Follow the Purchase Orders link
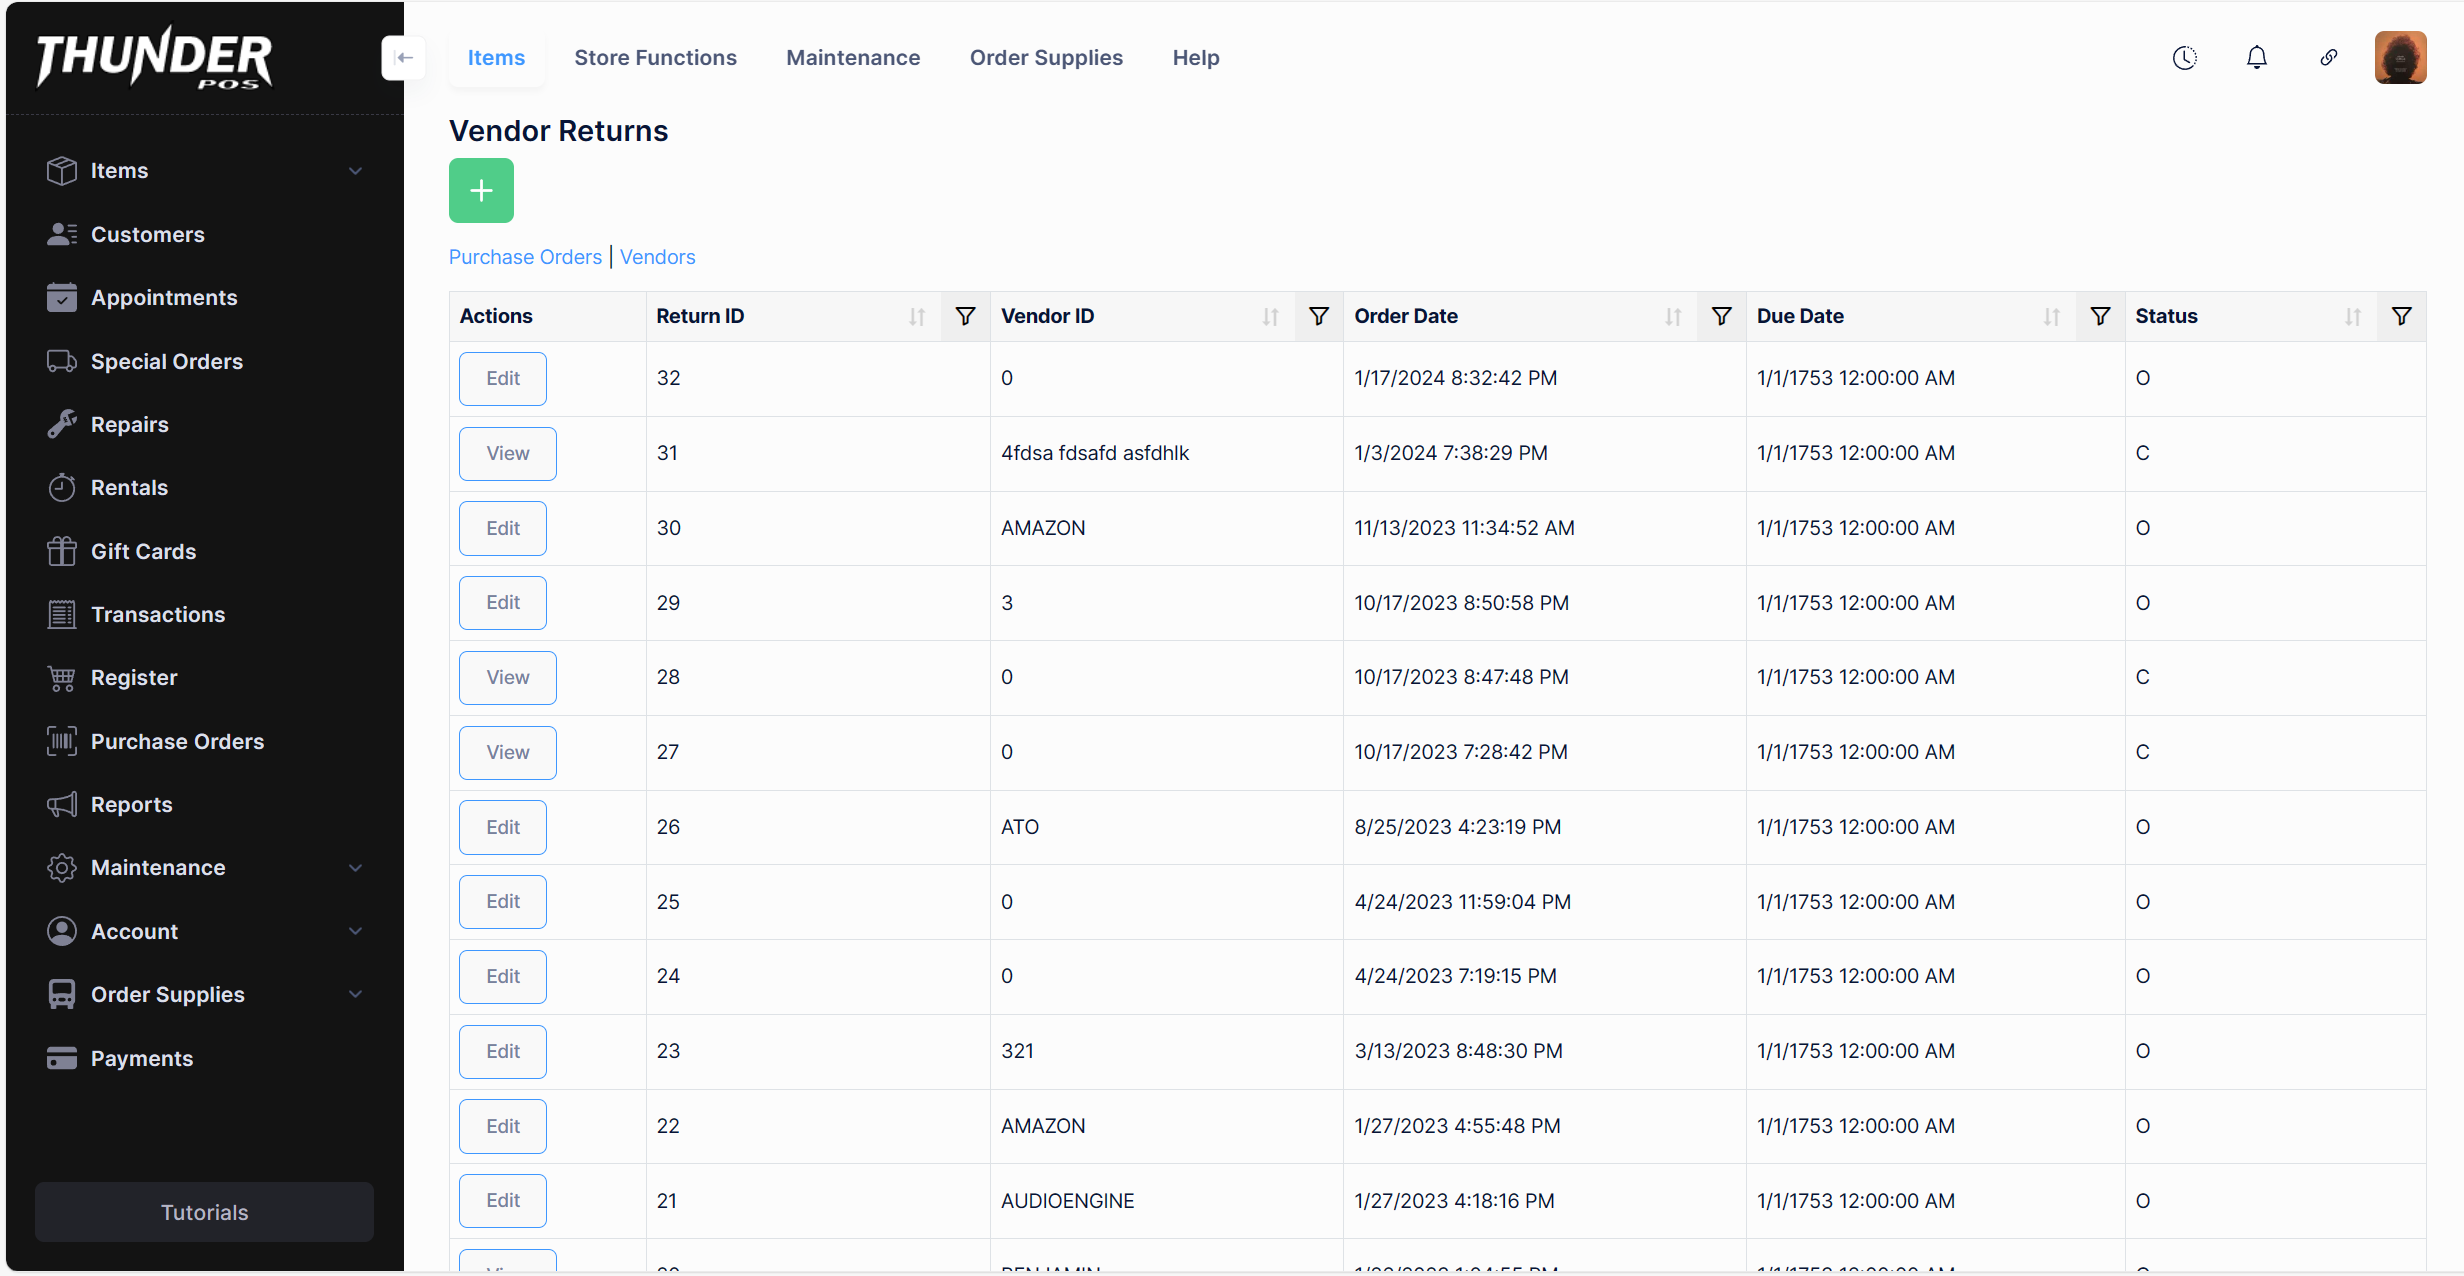 tap(525, 257)
